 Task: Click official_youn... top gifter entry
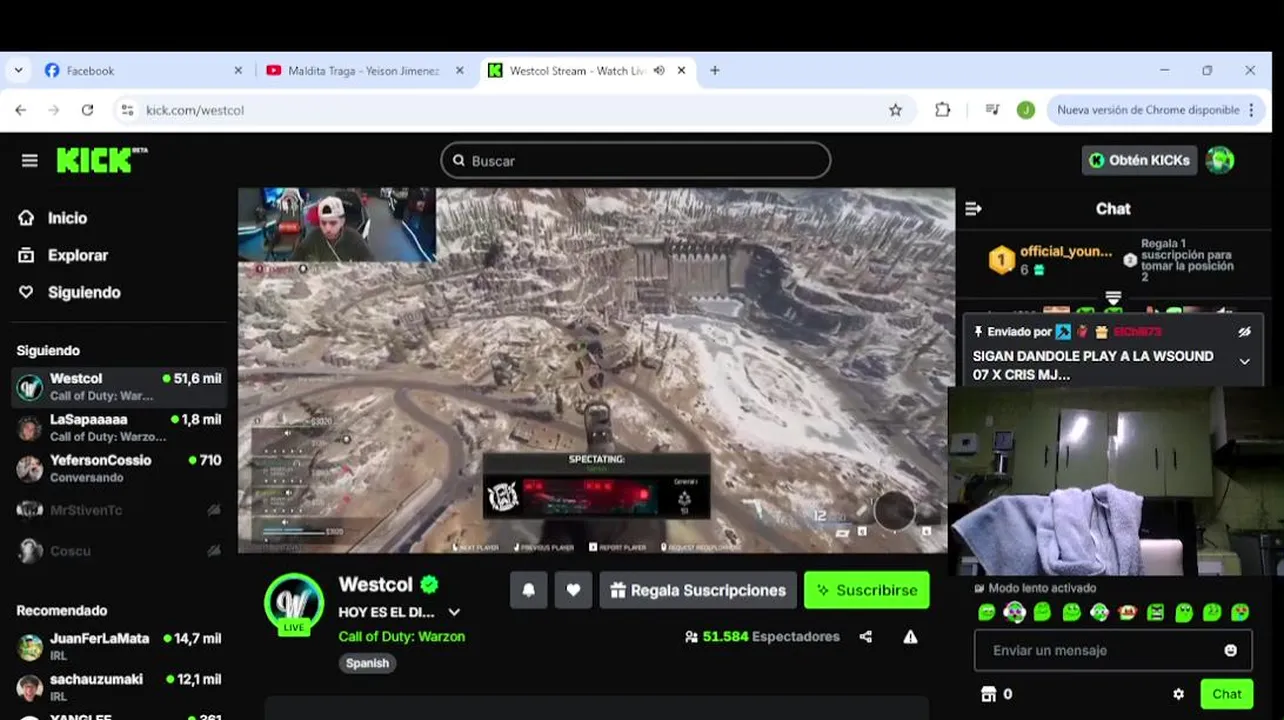point(1052,260)
